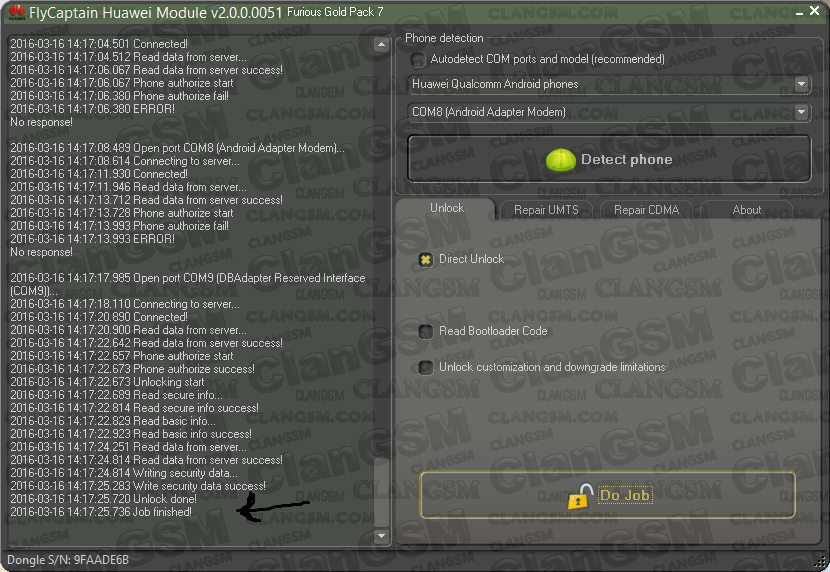Enable Unlock customization and downgrade limitations
The height and width of the screenshot is (572, 830).
(425, 367)
